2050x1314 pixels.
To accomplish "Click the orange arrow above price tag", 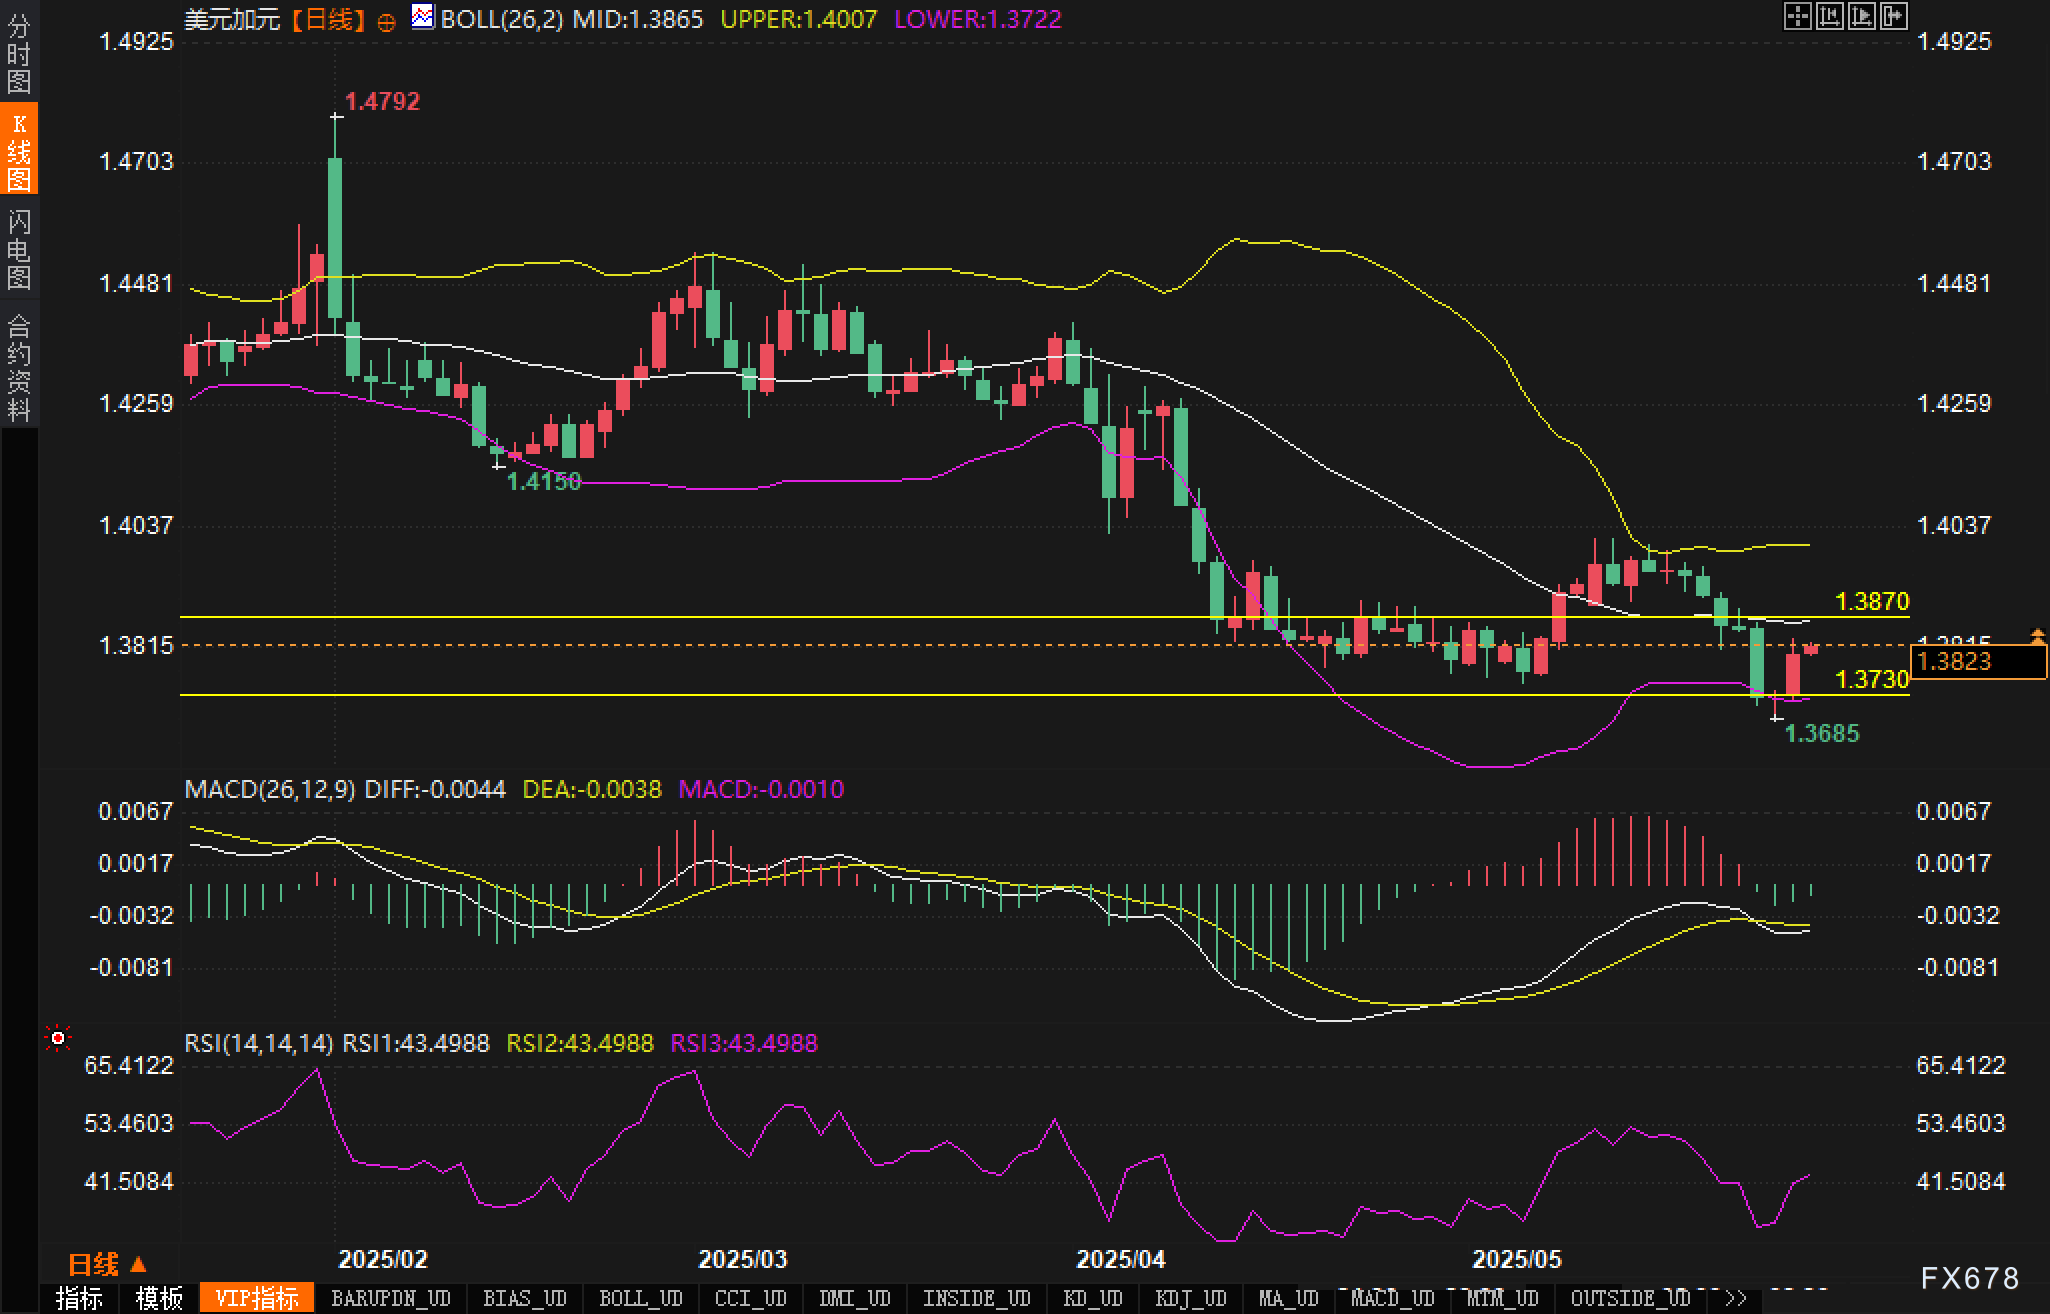I will pos(2037,635).
